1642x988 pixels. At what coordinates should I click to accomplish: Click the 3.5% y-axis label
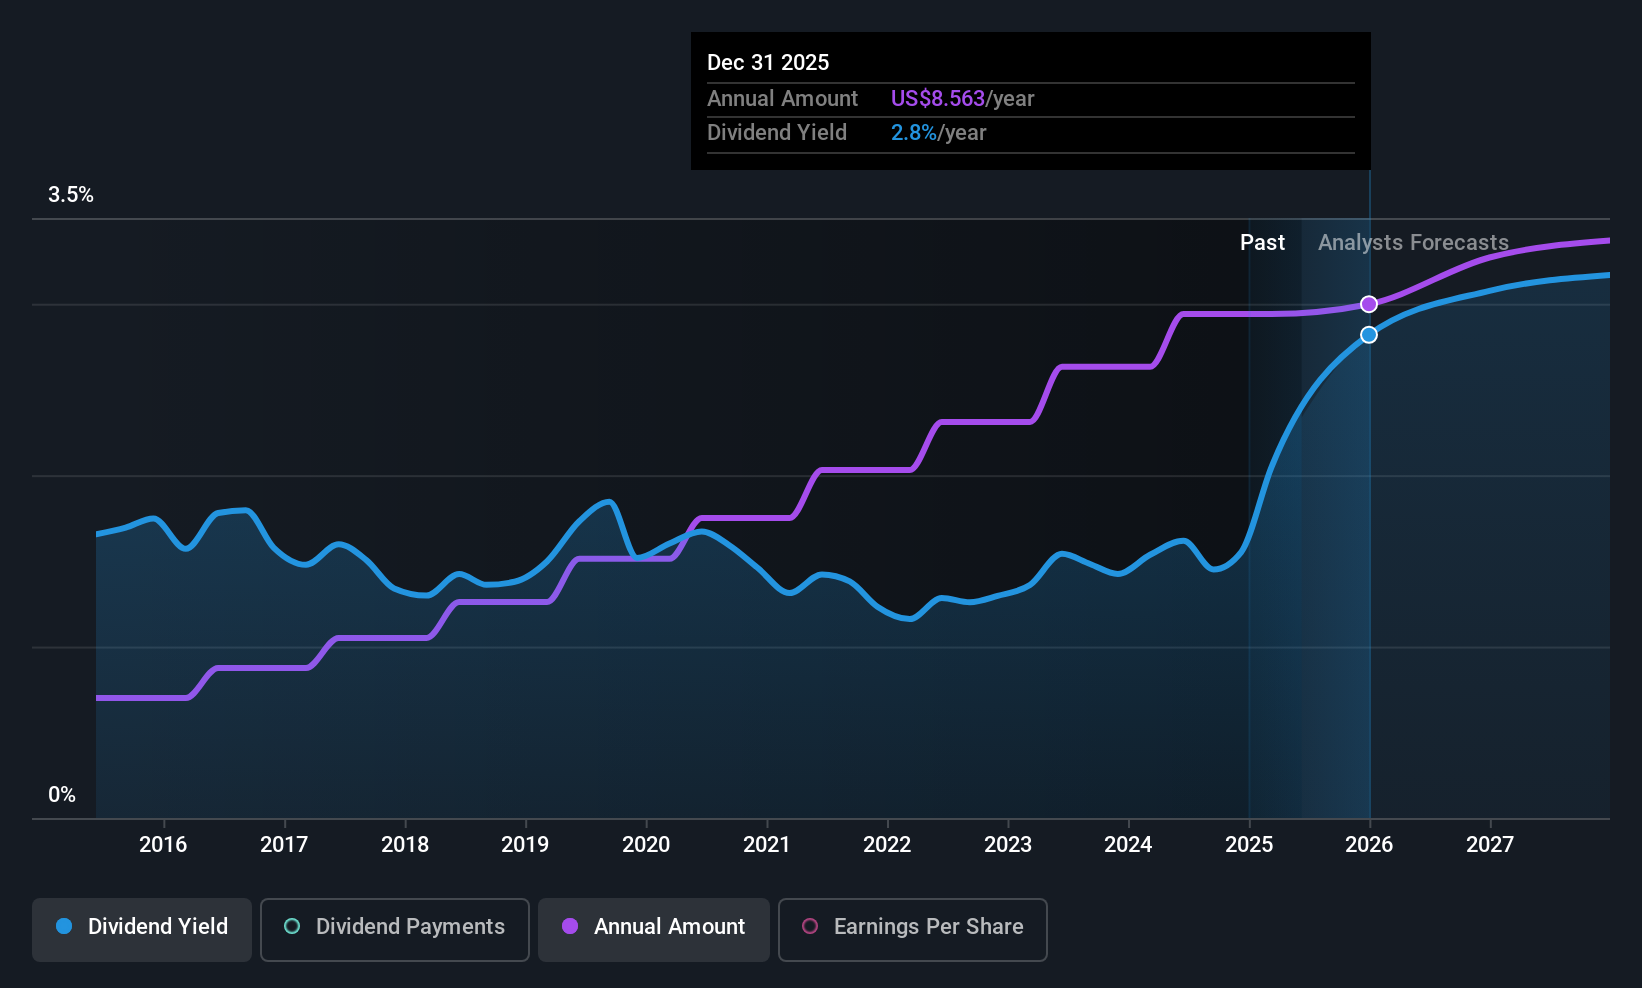click(71, 195)
